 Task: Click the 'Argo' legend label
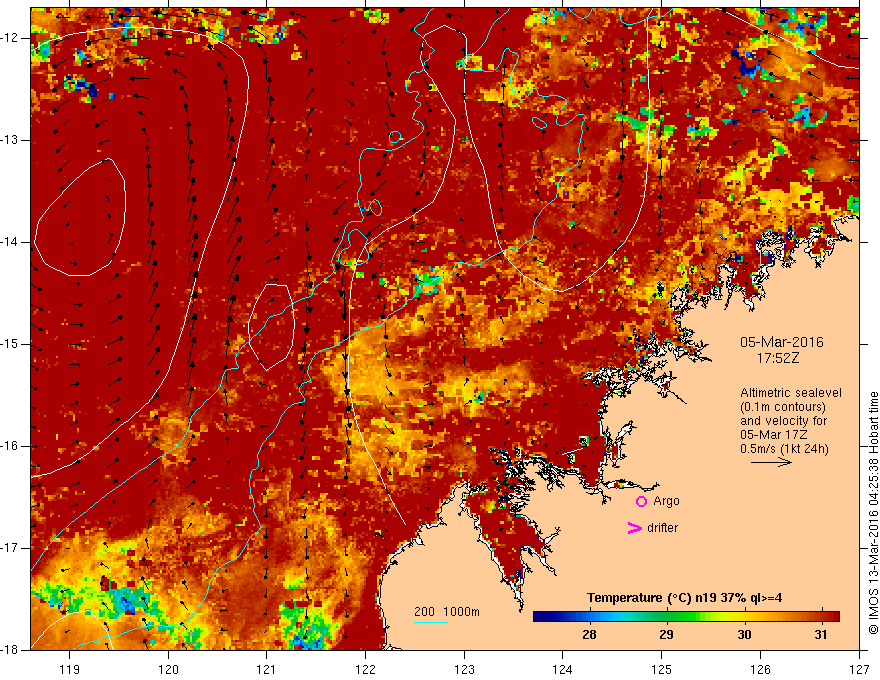666,501
